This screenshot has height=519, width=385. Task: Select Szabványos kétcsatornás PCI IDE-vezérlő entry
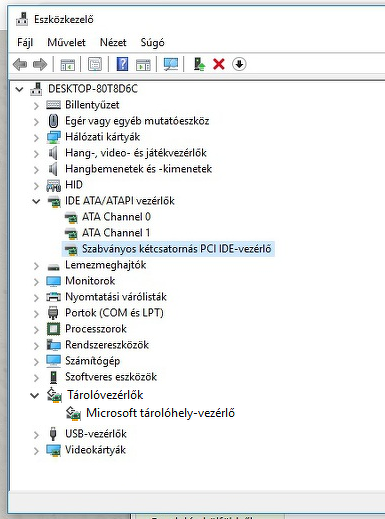pyautogui.click(x=168, y=249)
